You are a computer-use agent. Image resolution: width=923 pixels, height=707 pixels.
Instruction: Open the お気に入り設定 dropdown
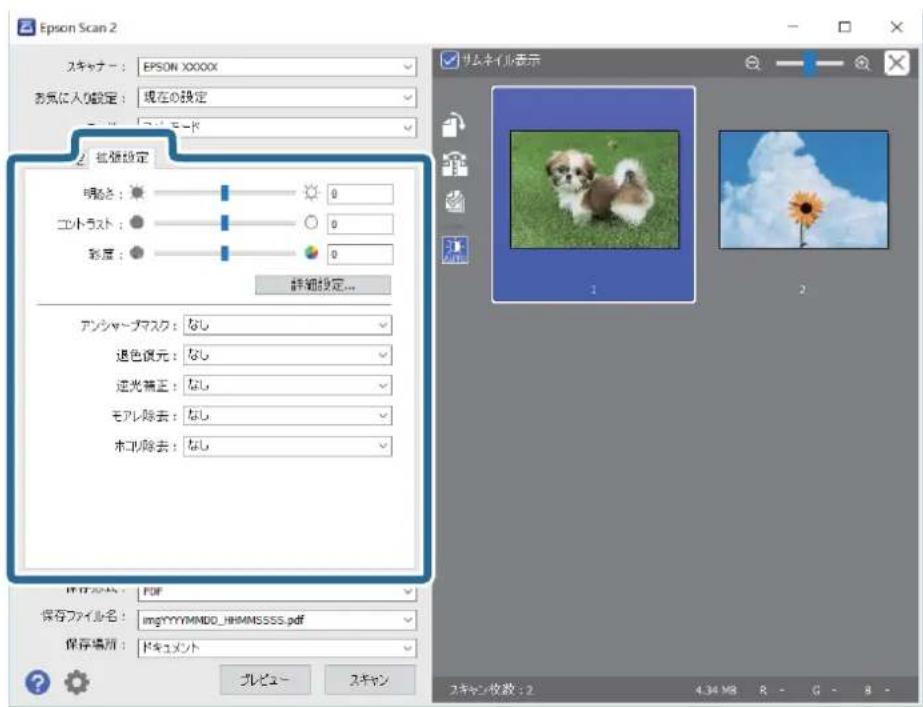(277, 97)
